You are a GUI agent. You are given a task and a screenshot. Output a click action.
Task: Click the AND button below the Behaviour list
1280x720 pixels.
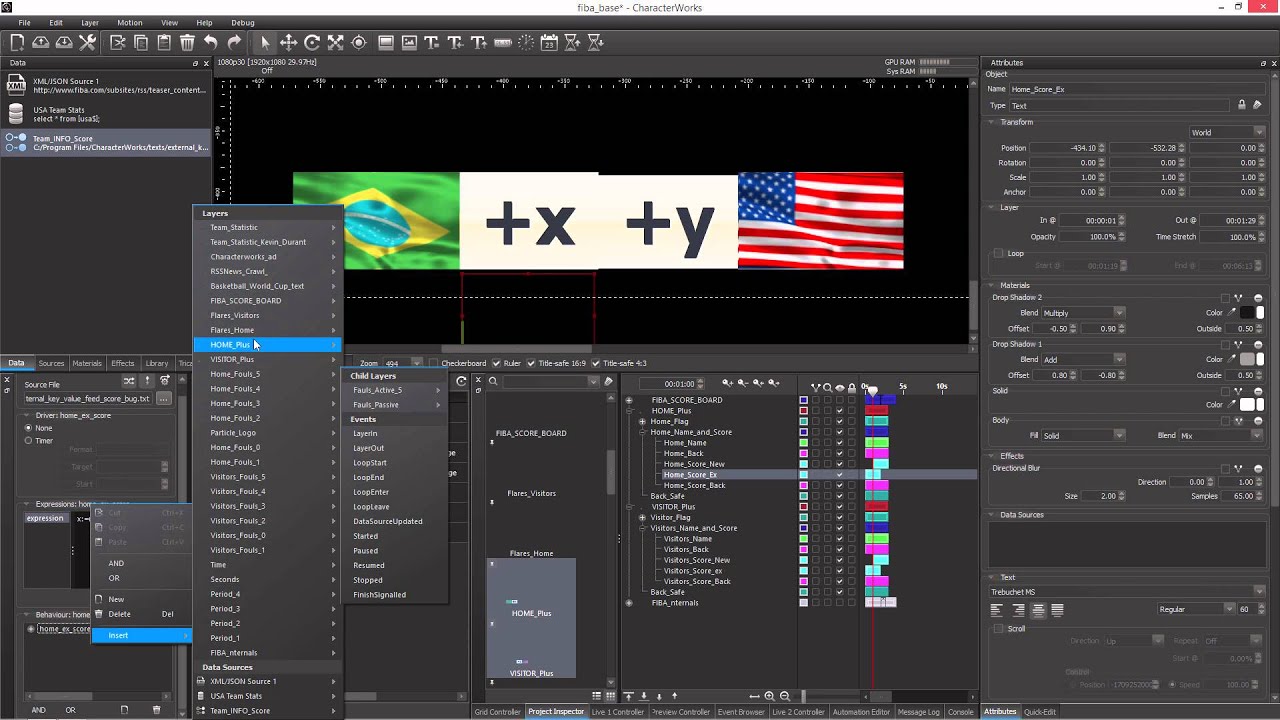point(38,710)
